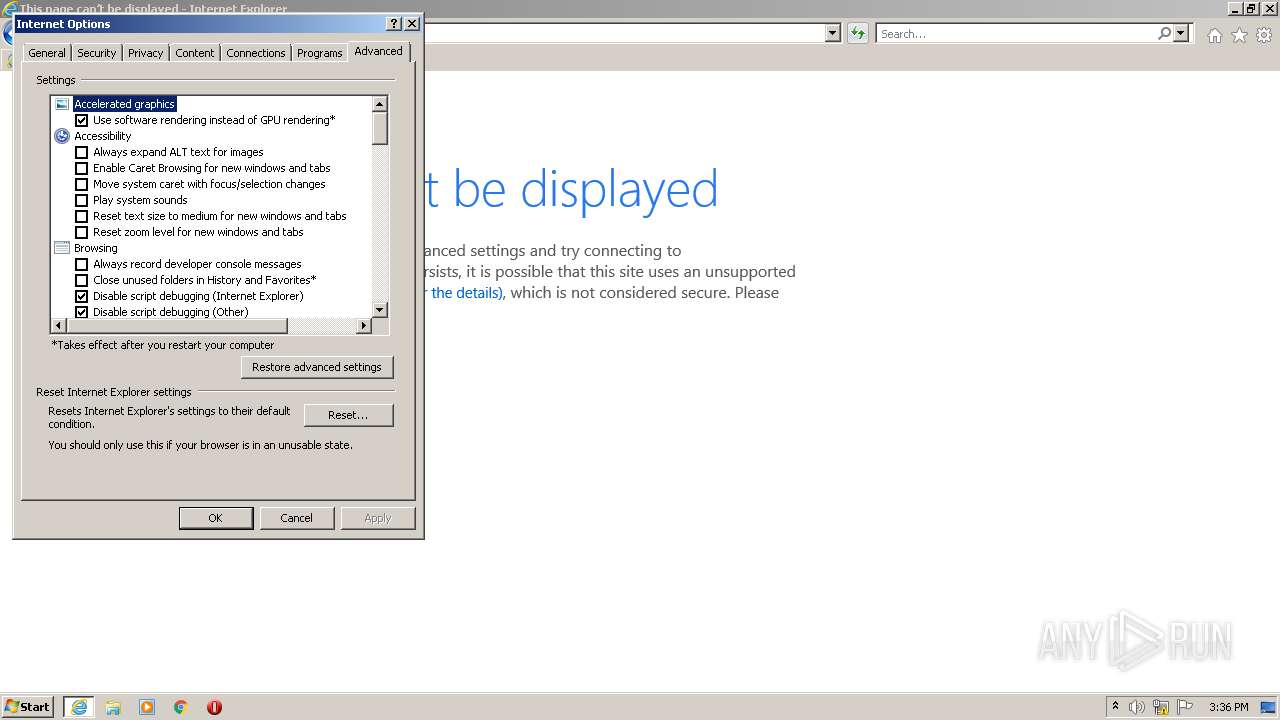Click the refresh page icon

click(x=857, y=33)
